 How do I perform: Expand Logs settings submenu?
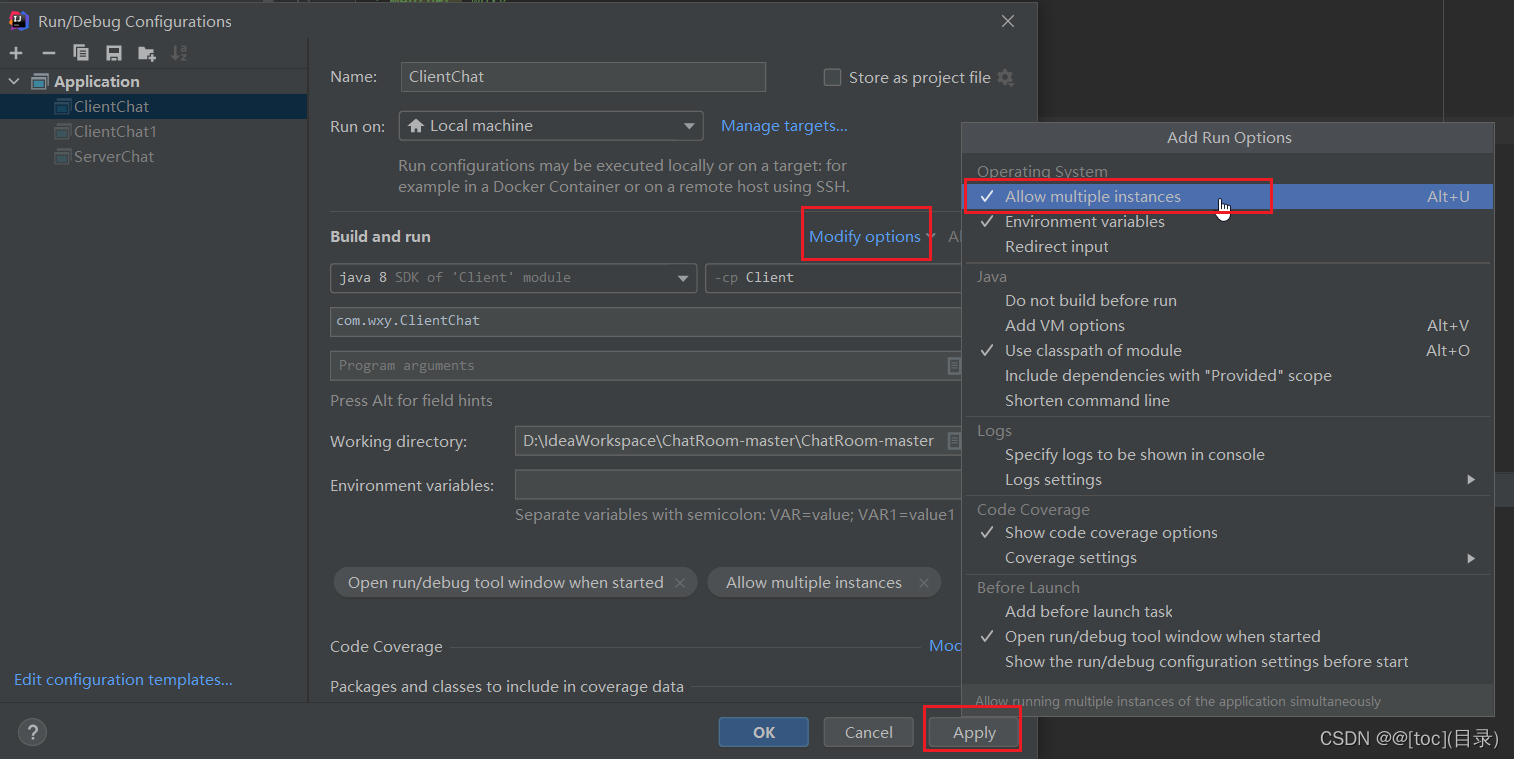(x=1228, y=480)
